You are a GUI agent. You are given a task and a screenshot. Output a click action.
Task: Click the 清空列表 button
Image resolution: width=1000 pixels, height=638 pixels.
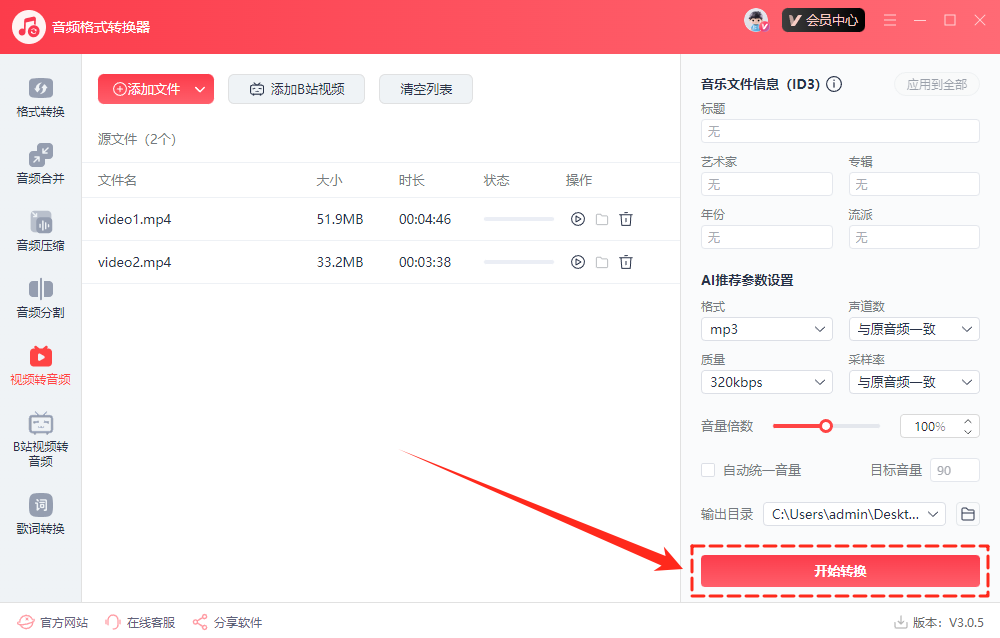[426, 89]
